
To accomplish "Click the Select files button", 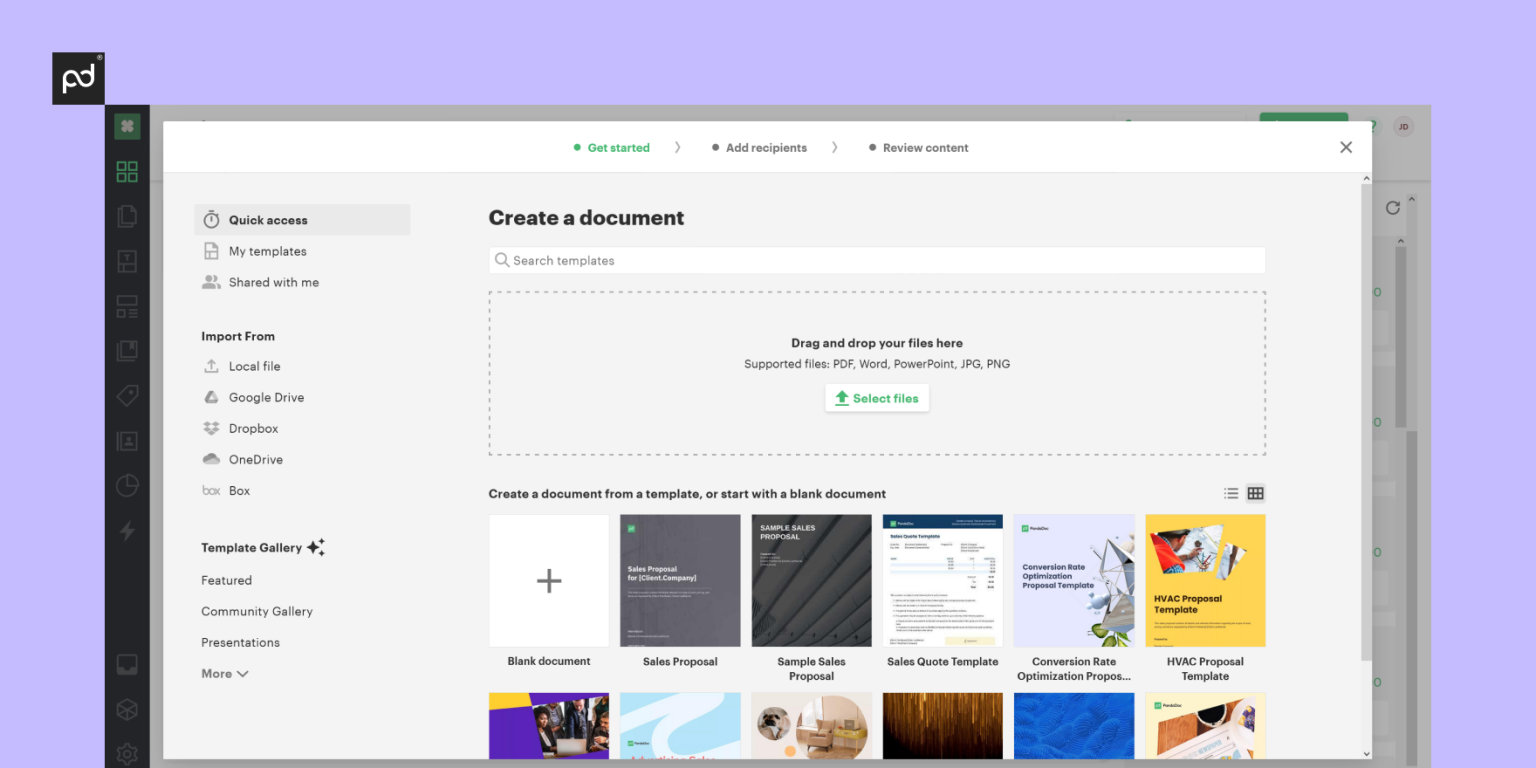I will click(x=877, y=398).
